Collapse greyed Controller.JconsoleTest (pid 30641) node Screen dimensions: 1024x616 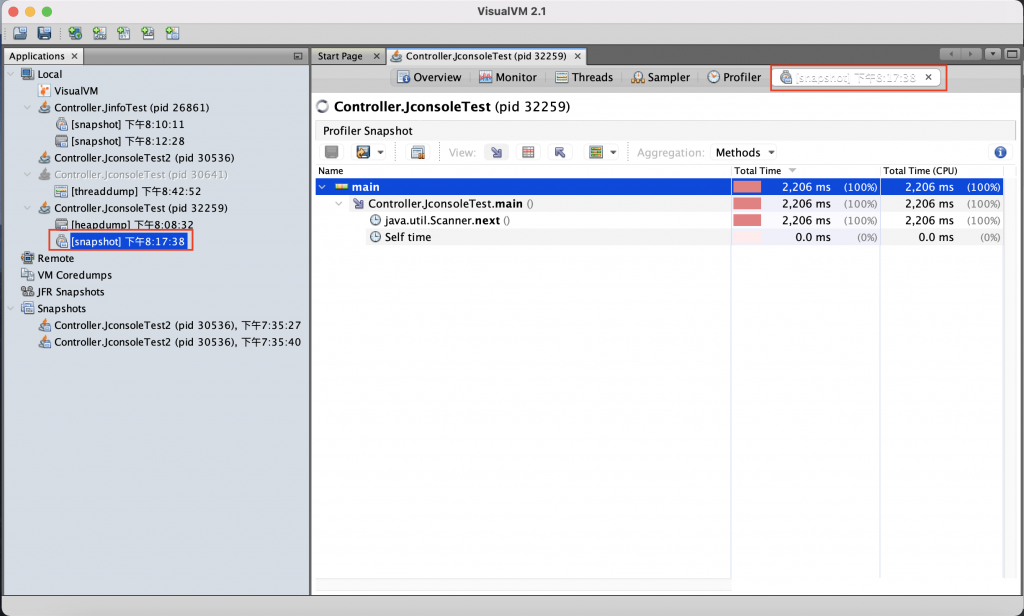point(27,174)
